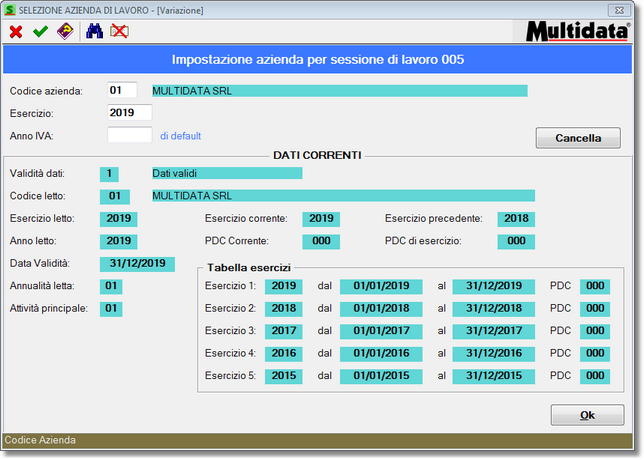Close the Selezione Azienda window

[619, 10]
